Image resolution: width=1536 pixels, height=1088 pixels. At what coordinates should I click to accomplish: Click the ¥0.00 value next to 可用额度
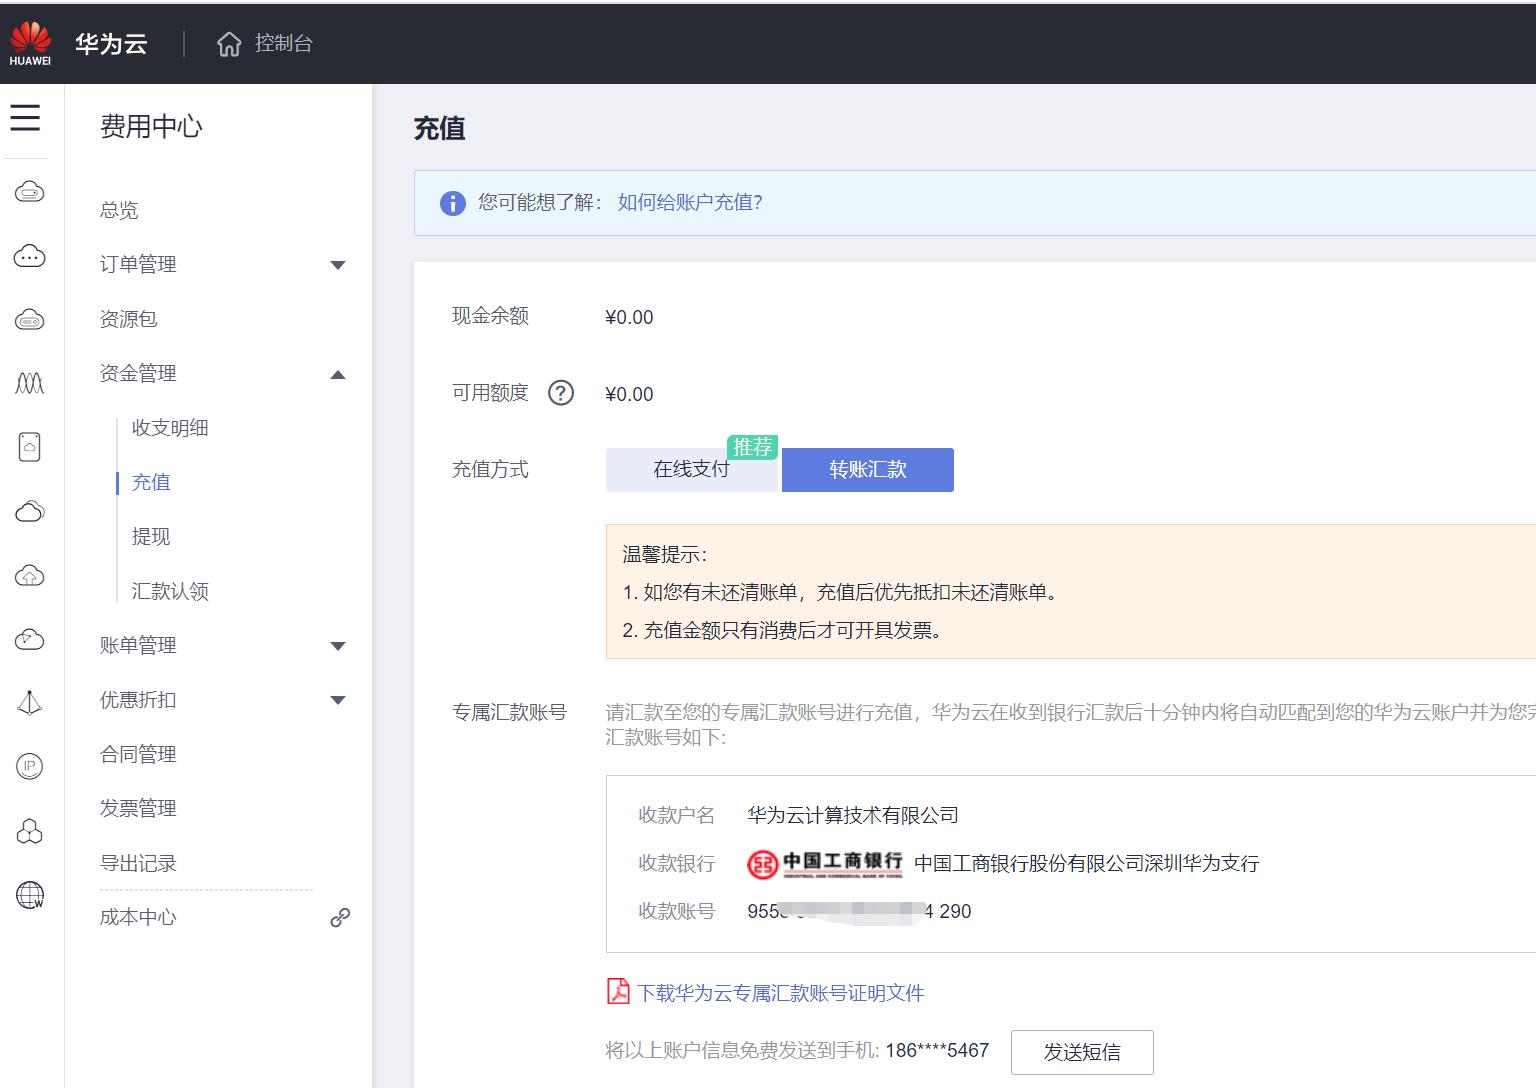629,394
